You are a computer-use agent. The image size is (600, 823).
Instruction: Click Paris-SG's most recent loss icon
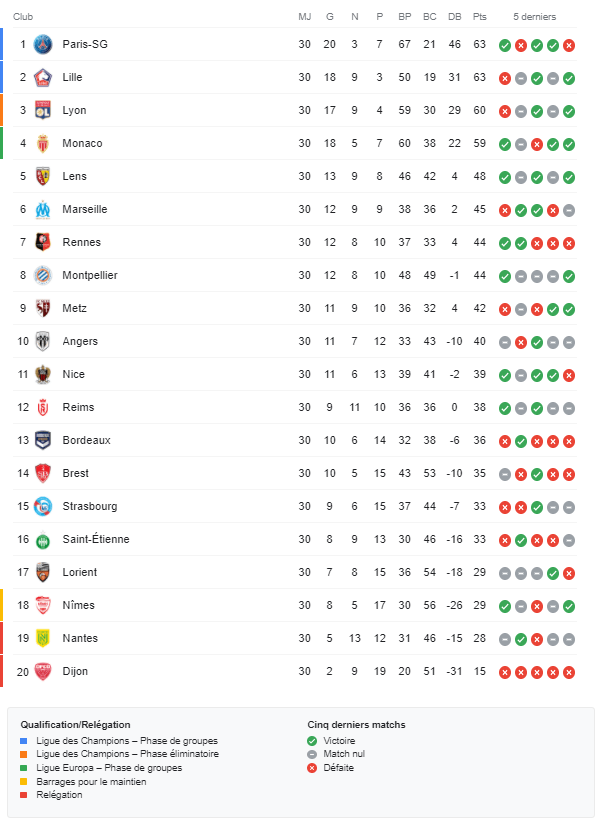[569, 46]
